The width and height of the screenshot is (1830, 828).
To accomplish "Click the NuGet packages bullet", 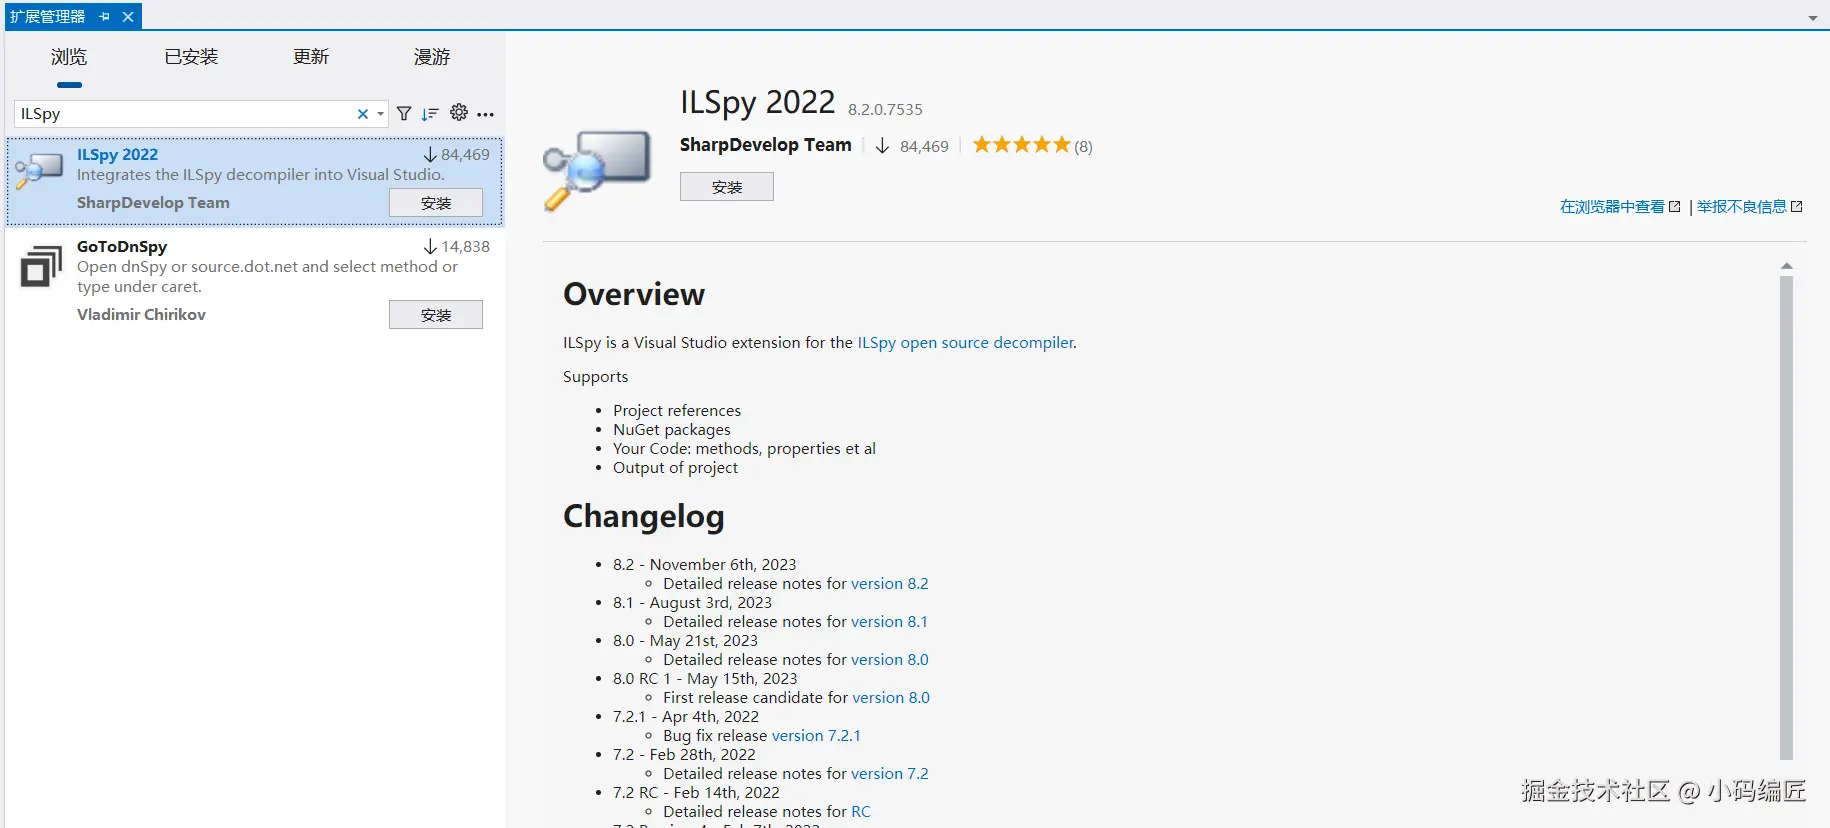I will pyautogui.click(x=671, y=430).
